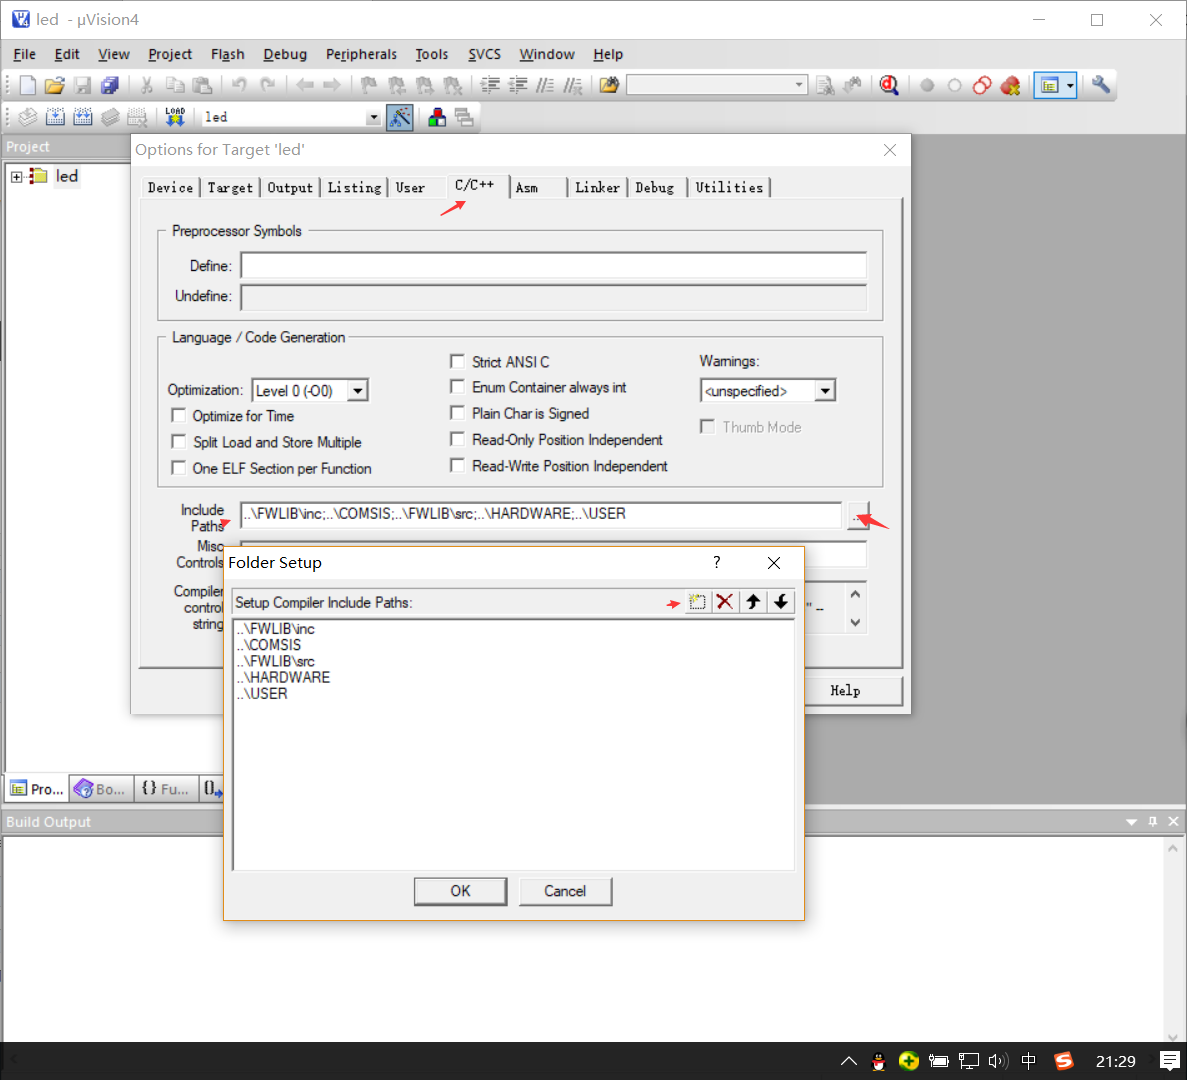This screenshot has width=1187, height=1080.
Task: Enable Strict ANSI C checkbox
Action: (457, 362)
